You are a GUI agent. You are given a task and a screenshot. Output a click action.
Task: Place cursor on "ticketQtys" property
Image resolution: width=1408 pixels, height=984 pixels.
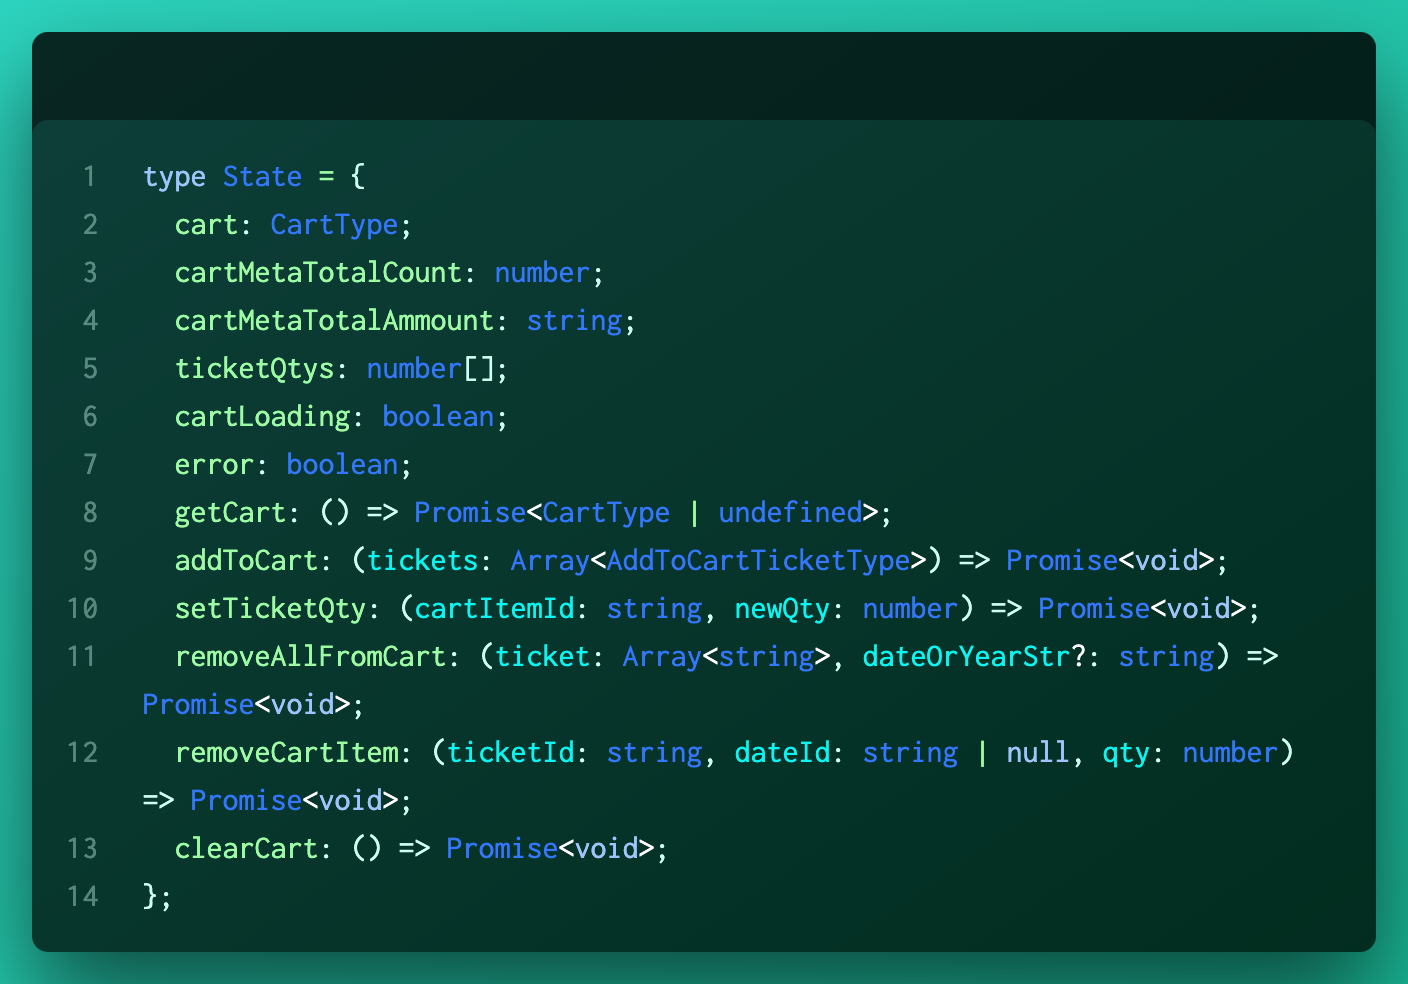click(x=254, y=369)
